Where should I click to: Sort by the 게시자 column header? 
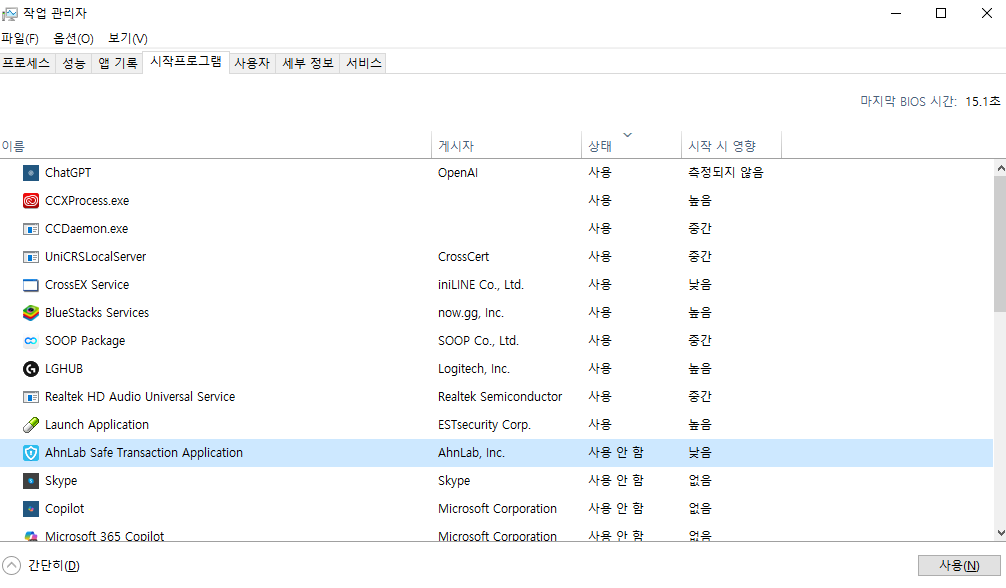(x=506, y=146)
